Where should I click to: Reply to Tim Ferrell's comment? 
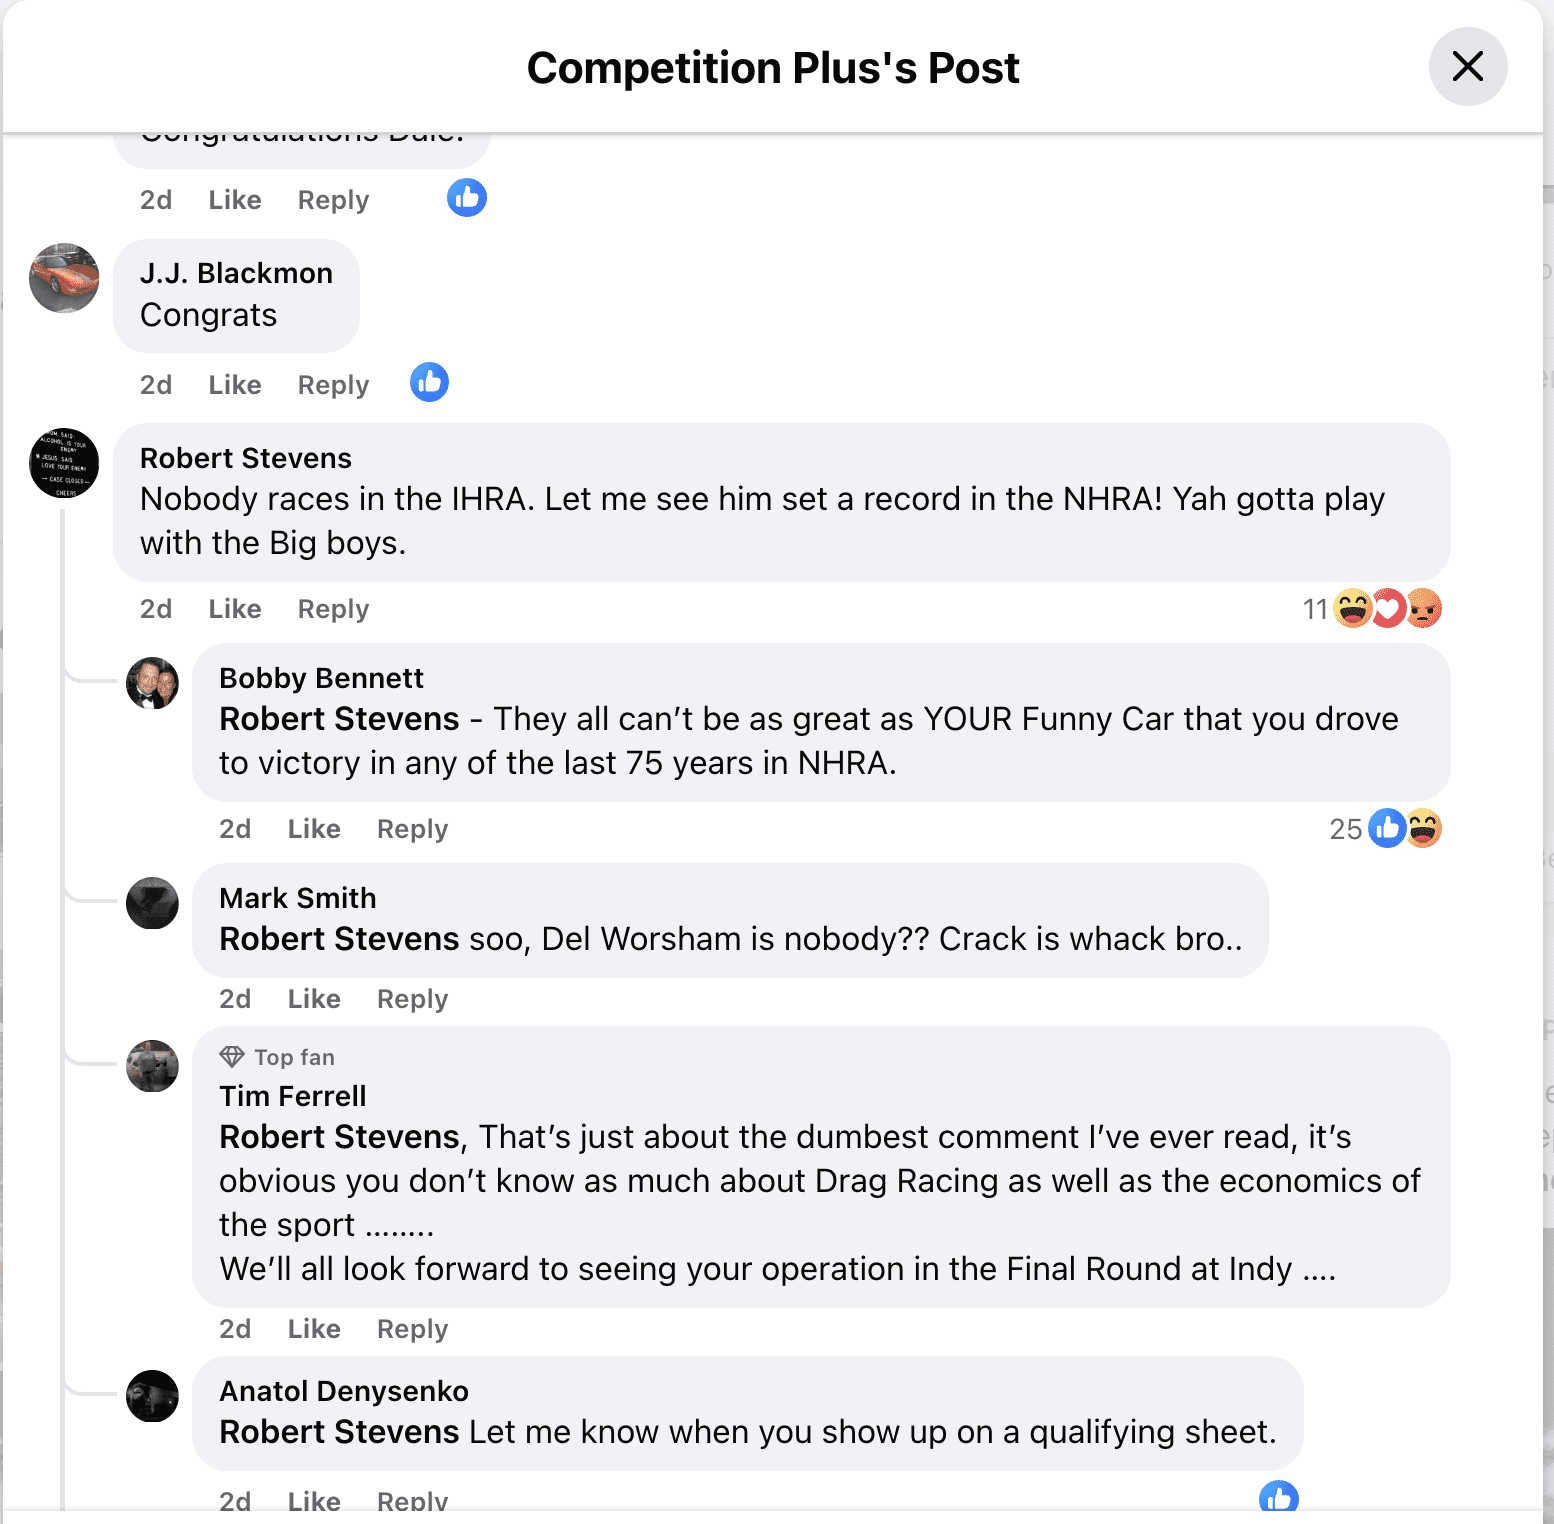click(411, 1328)
